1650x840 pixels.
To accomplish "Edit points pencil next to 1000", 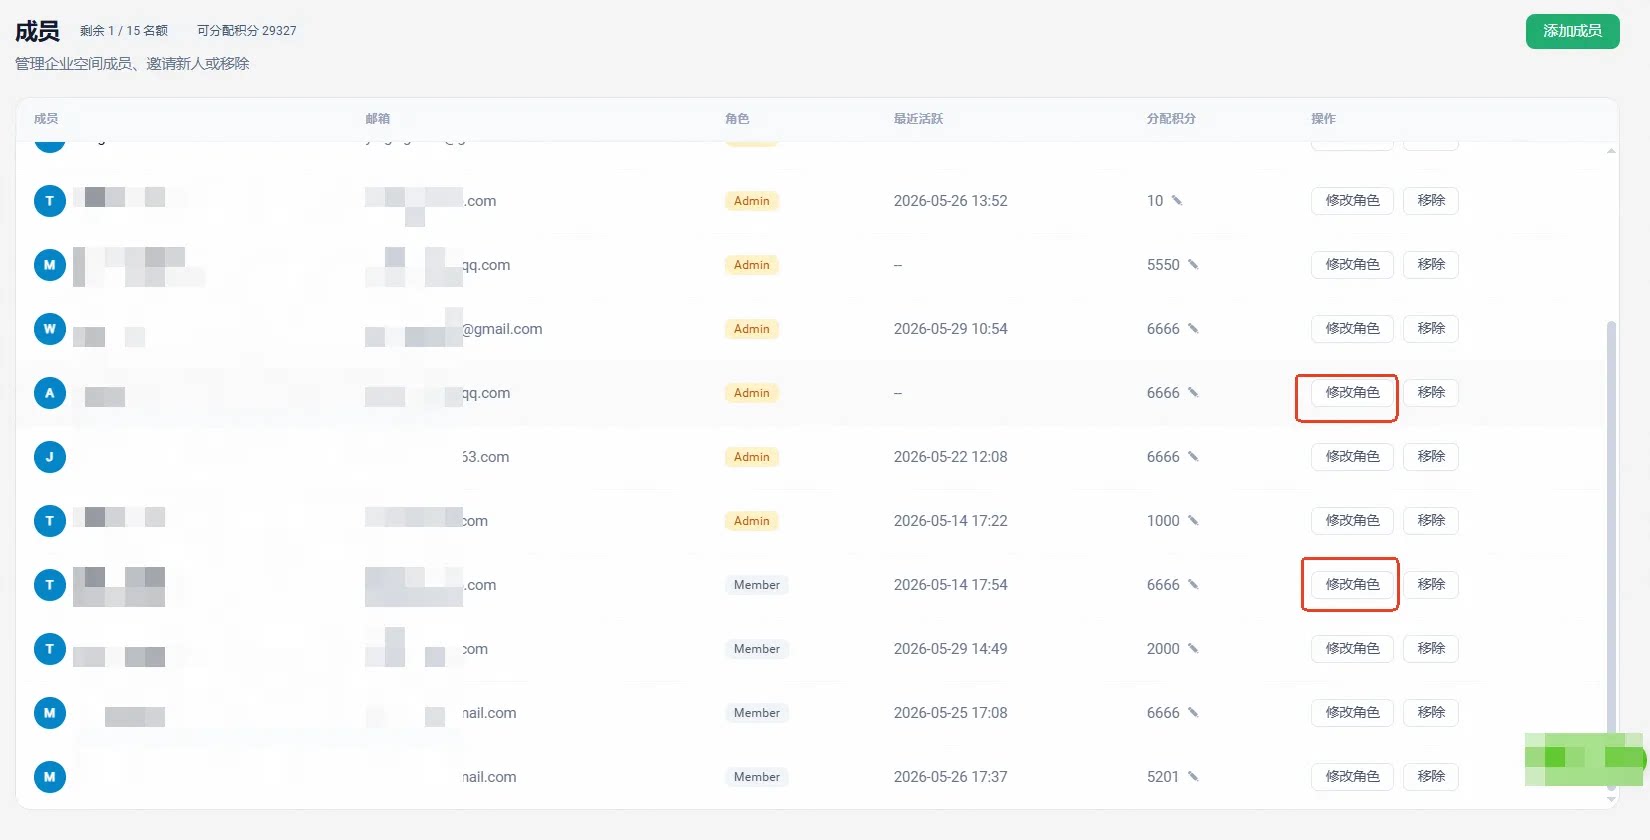I will pos(1193,520).
